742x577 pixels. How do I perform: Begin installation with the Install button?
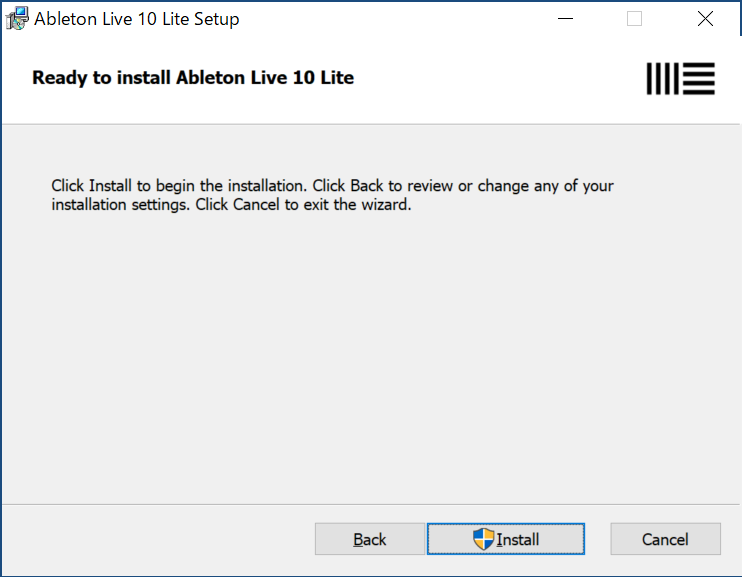(x=506, y=539)
